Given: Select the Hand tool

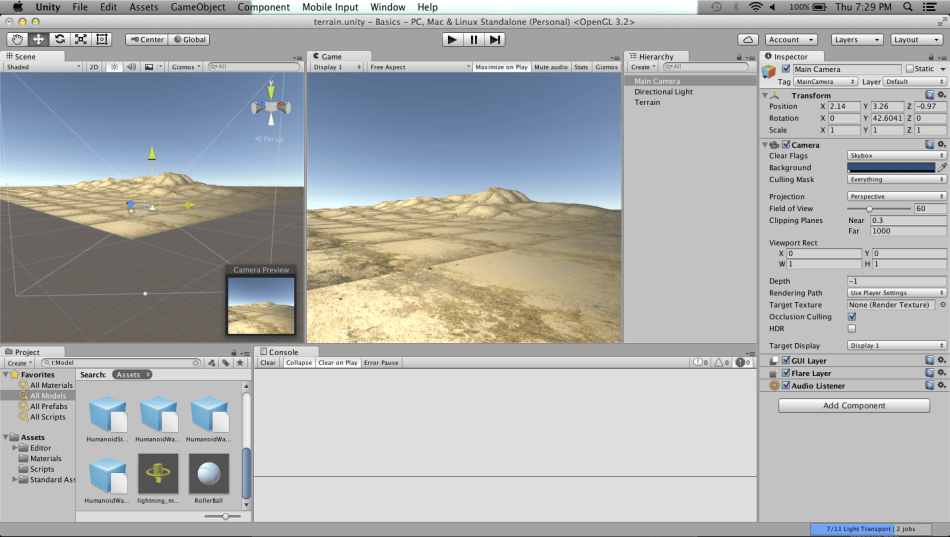Looking at the screenshot, I should (x=18, y=39).
